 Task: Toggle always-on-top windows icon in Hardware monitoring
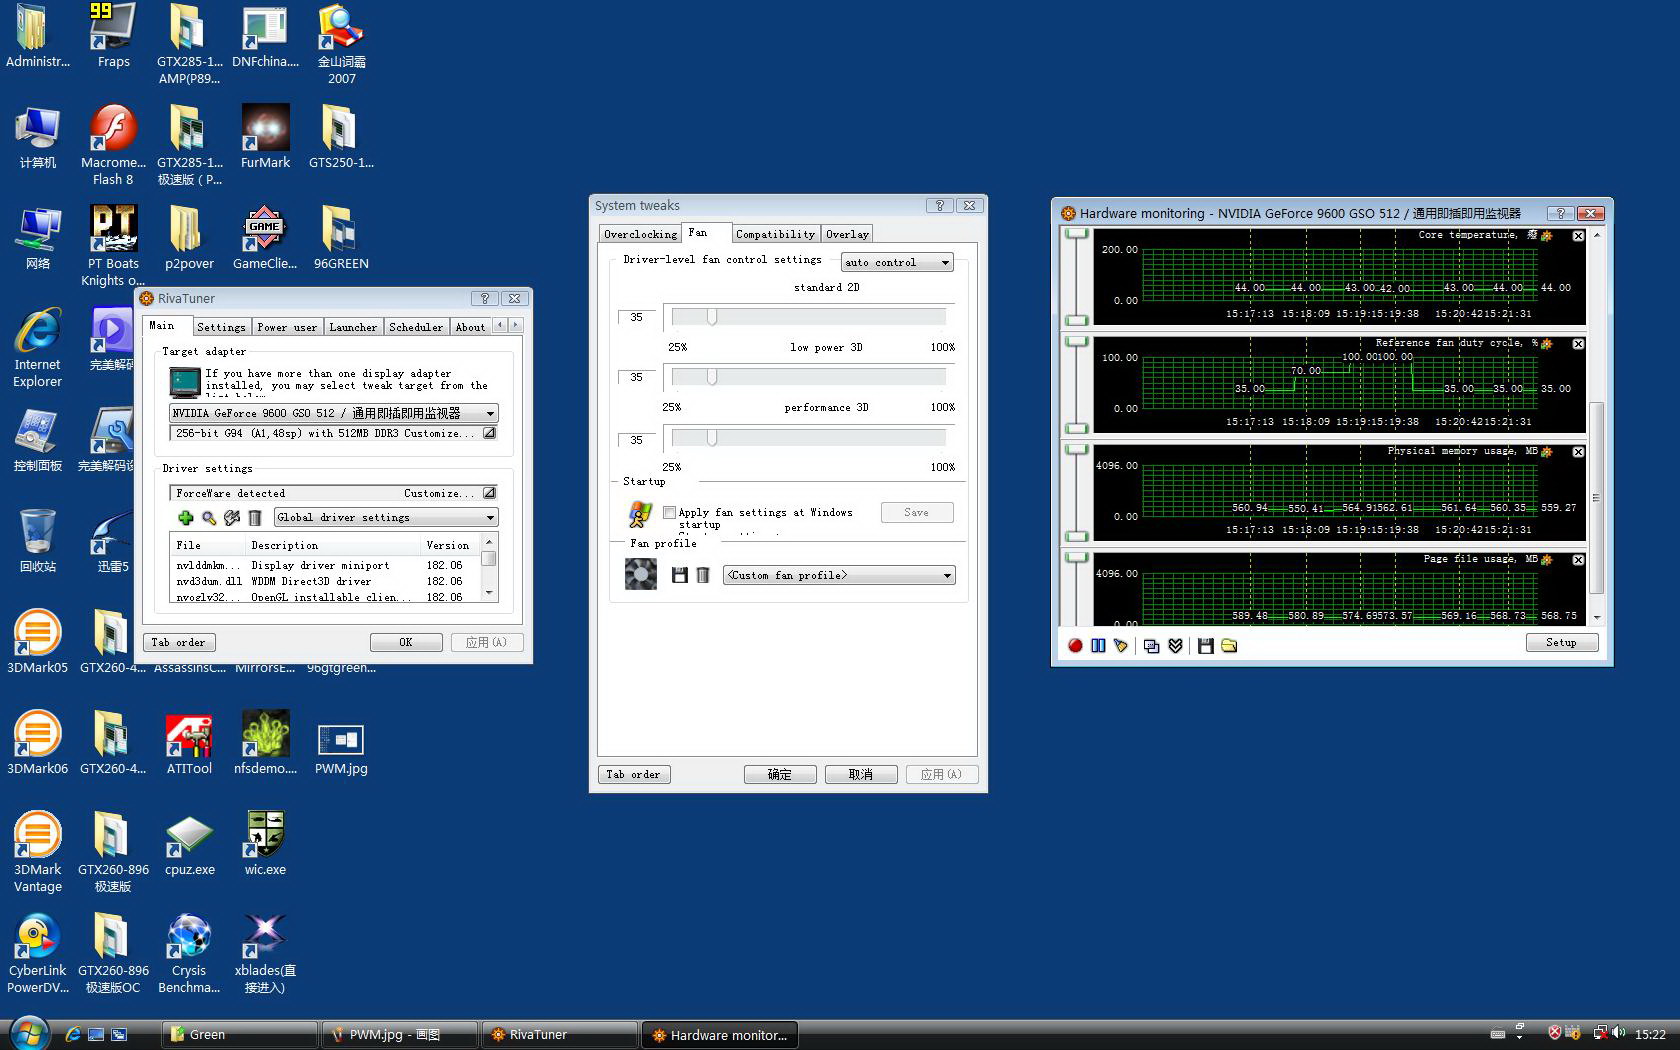click(x=1152, y=646)
